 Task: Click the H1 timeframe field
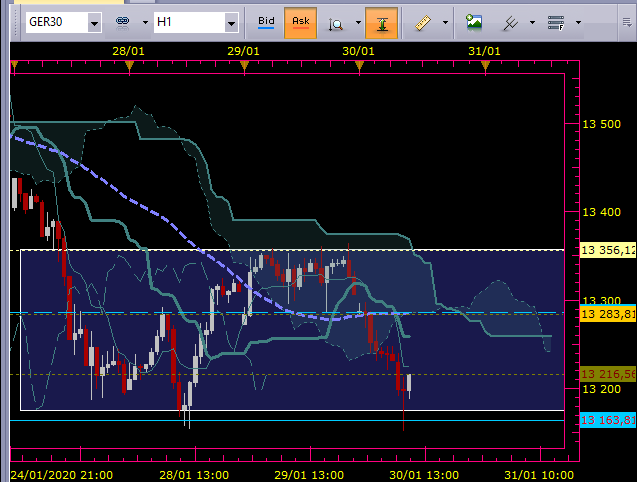coord(190,22)
